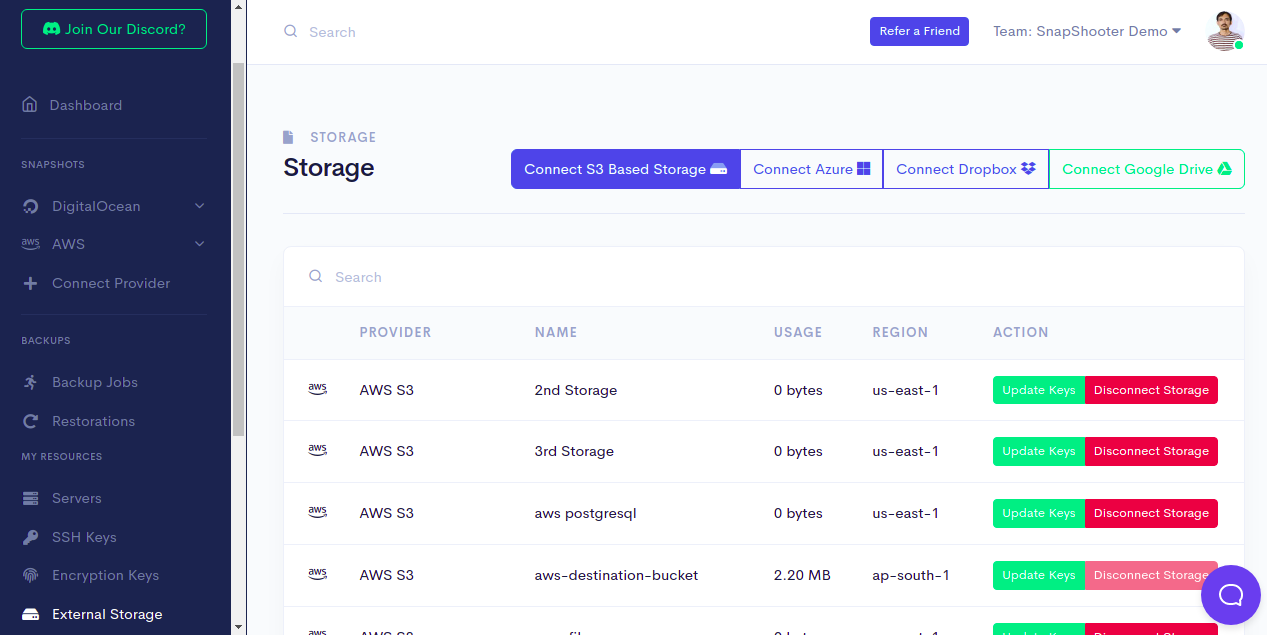Click the plus icon for Connect Provider
Image resolution: width=1267 pixels, height=635 pixels.
coord(31,283)
